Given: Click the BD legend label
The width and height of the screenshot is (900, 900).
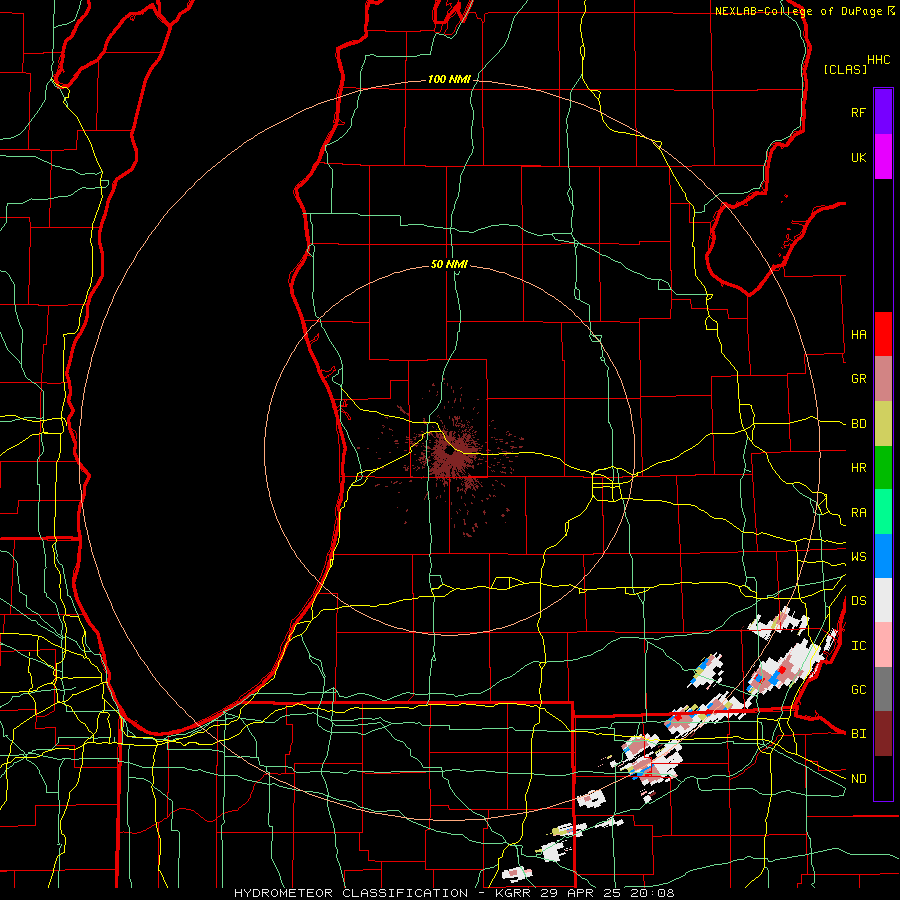Looking at the screenshot, I should point(858,424).
